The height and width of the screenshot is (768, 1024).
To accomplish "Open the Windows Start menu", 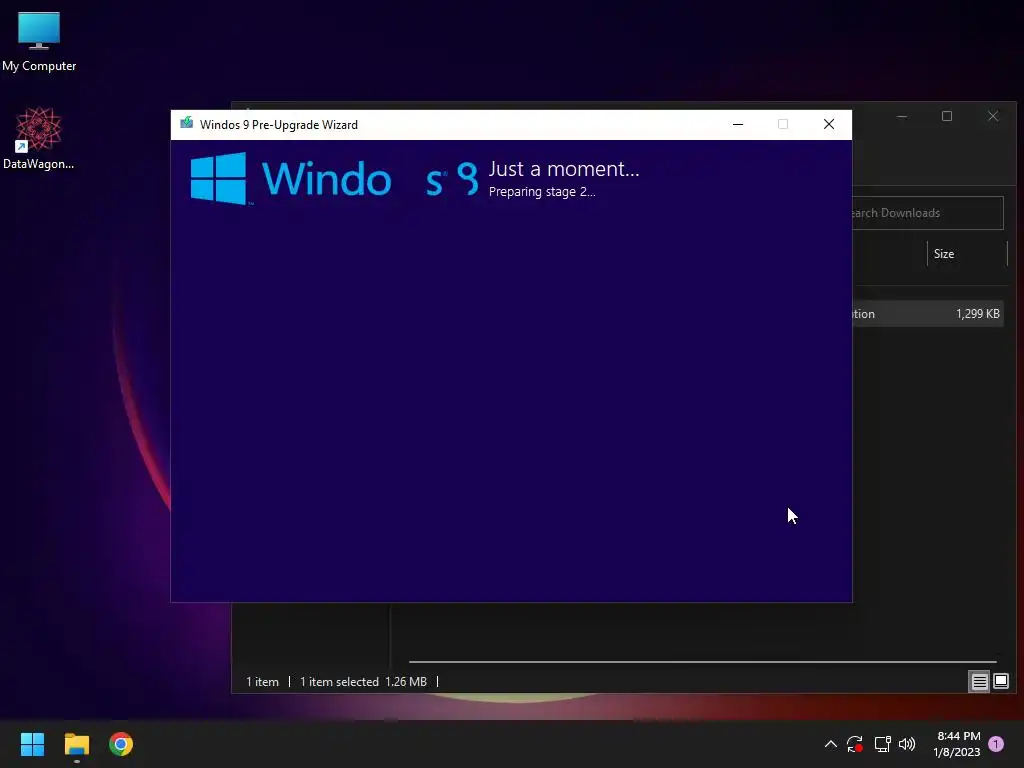I will [x=32, y=744].
